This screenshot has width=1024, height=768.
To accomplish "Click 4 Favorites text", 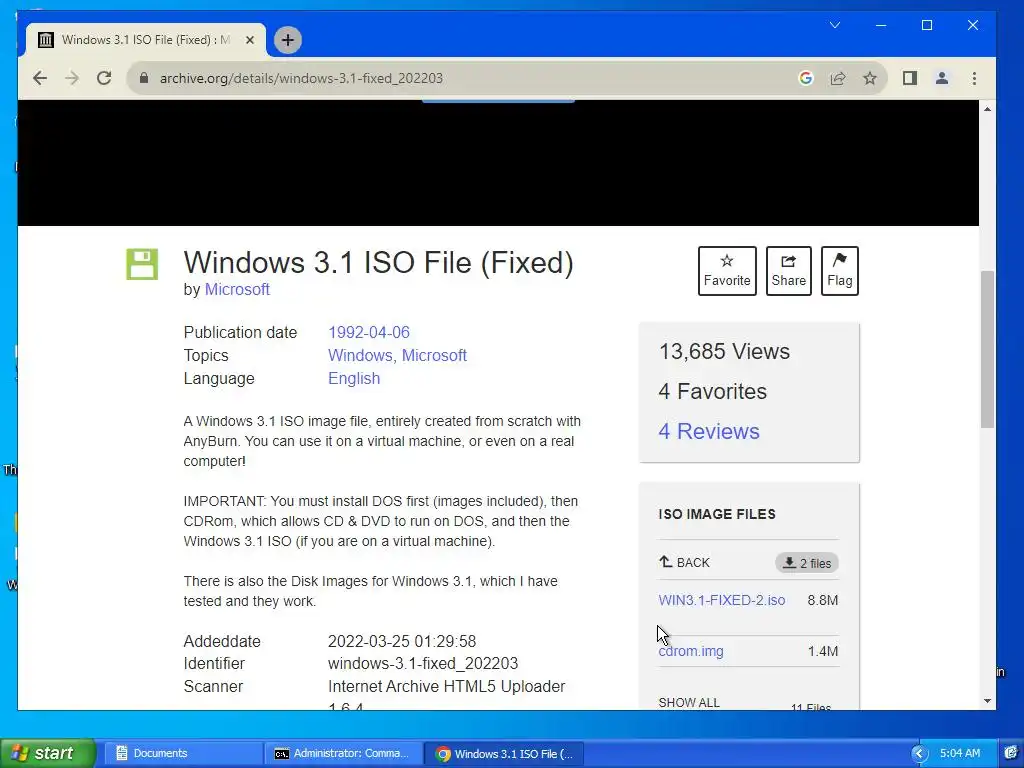I will [712, 391].
